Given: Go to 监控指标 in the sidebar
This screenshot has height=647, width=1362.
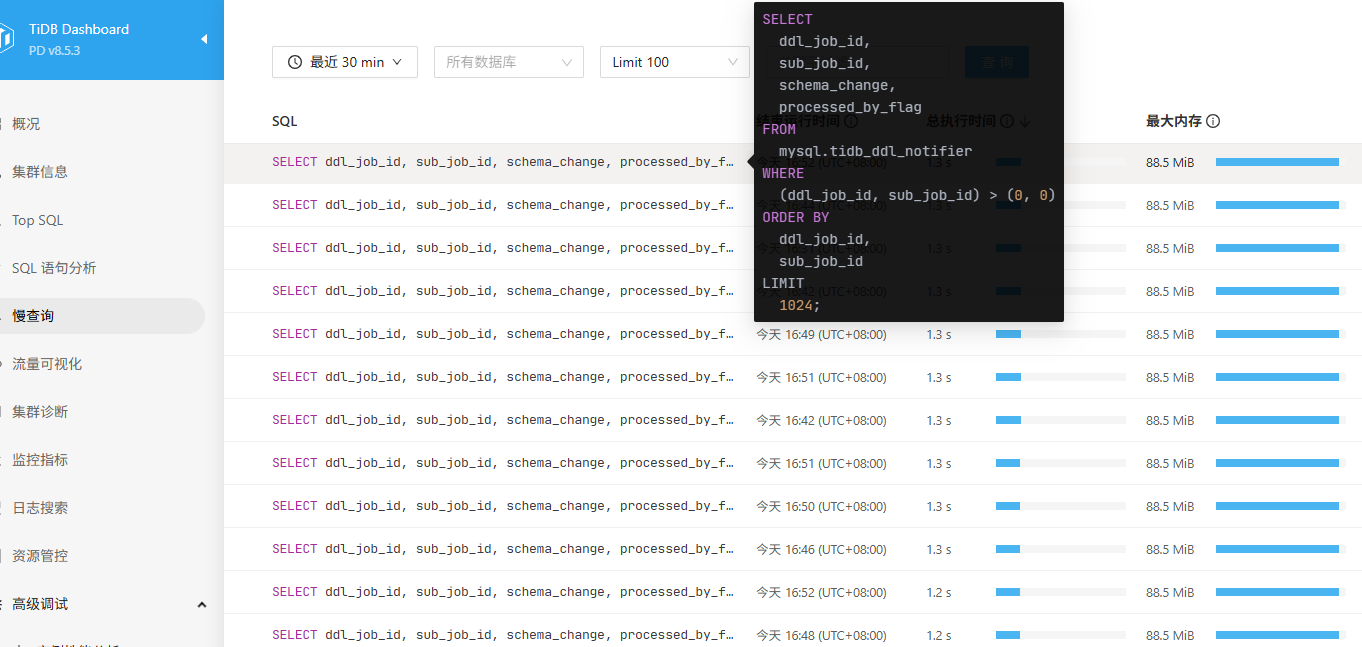Looking at the screenshot, I should (40, 460).
